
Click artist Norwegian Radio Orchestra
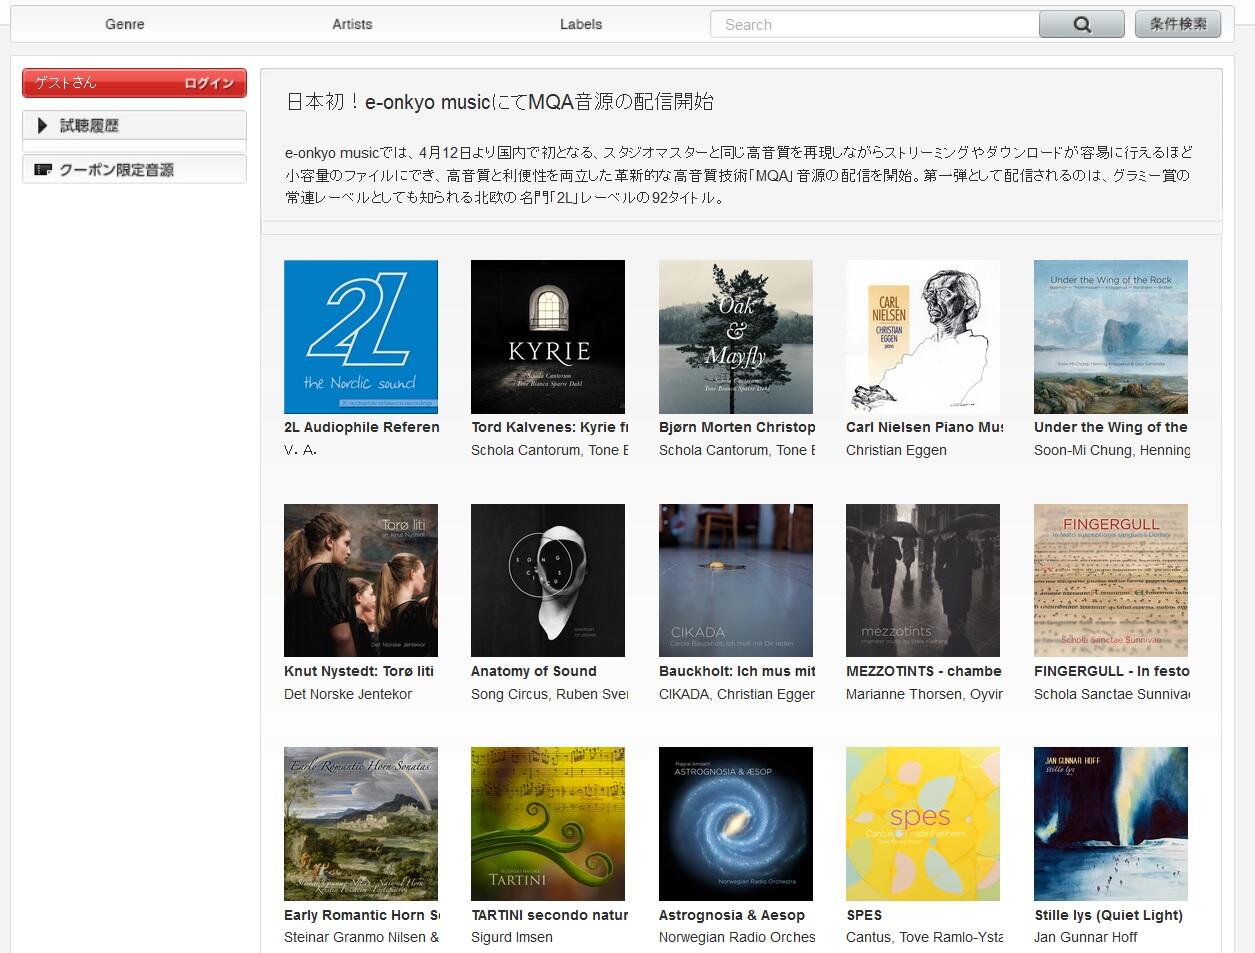737,937
